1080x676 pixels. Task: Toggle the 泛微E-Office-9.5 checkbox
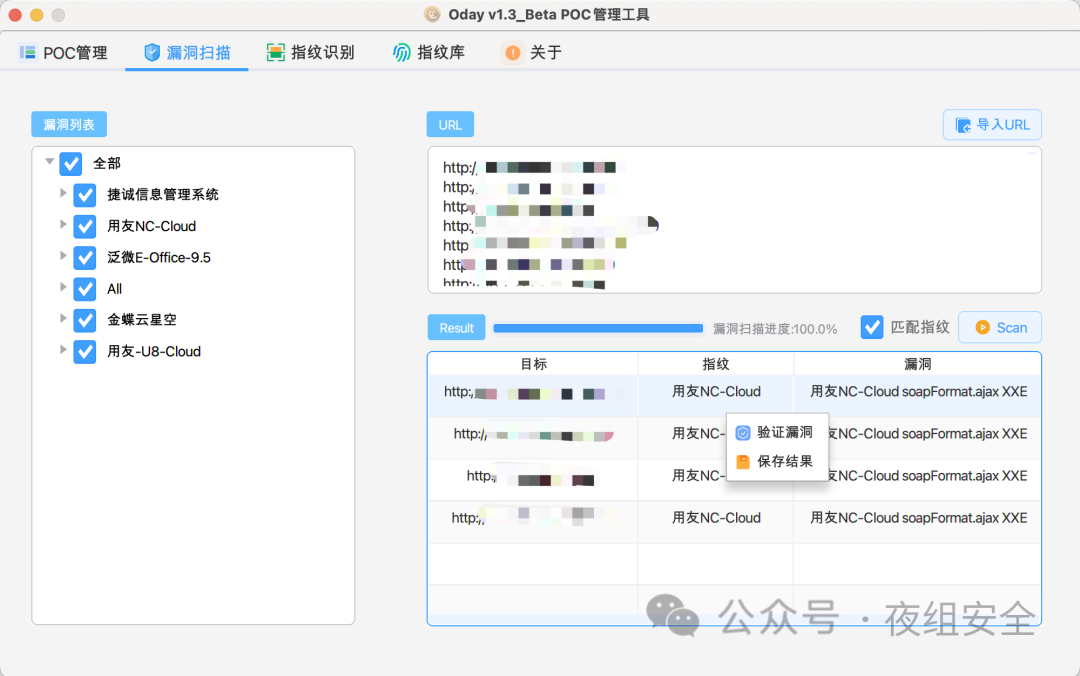[85, 258]
